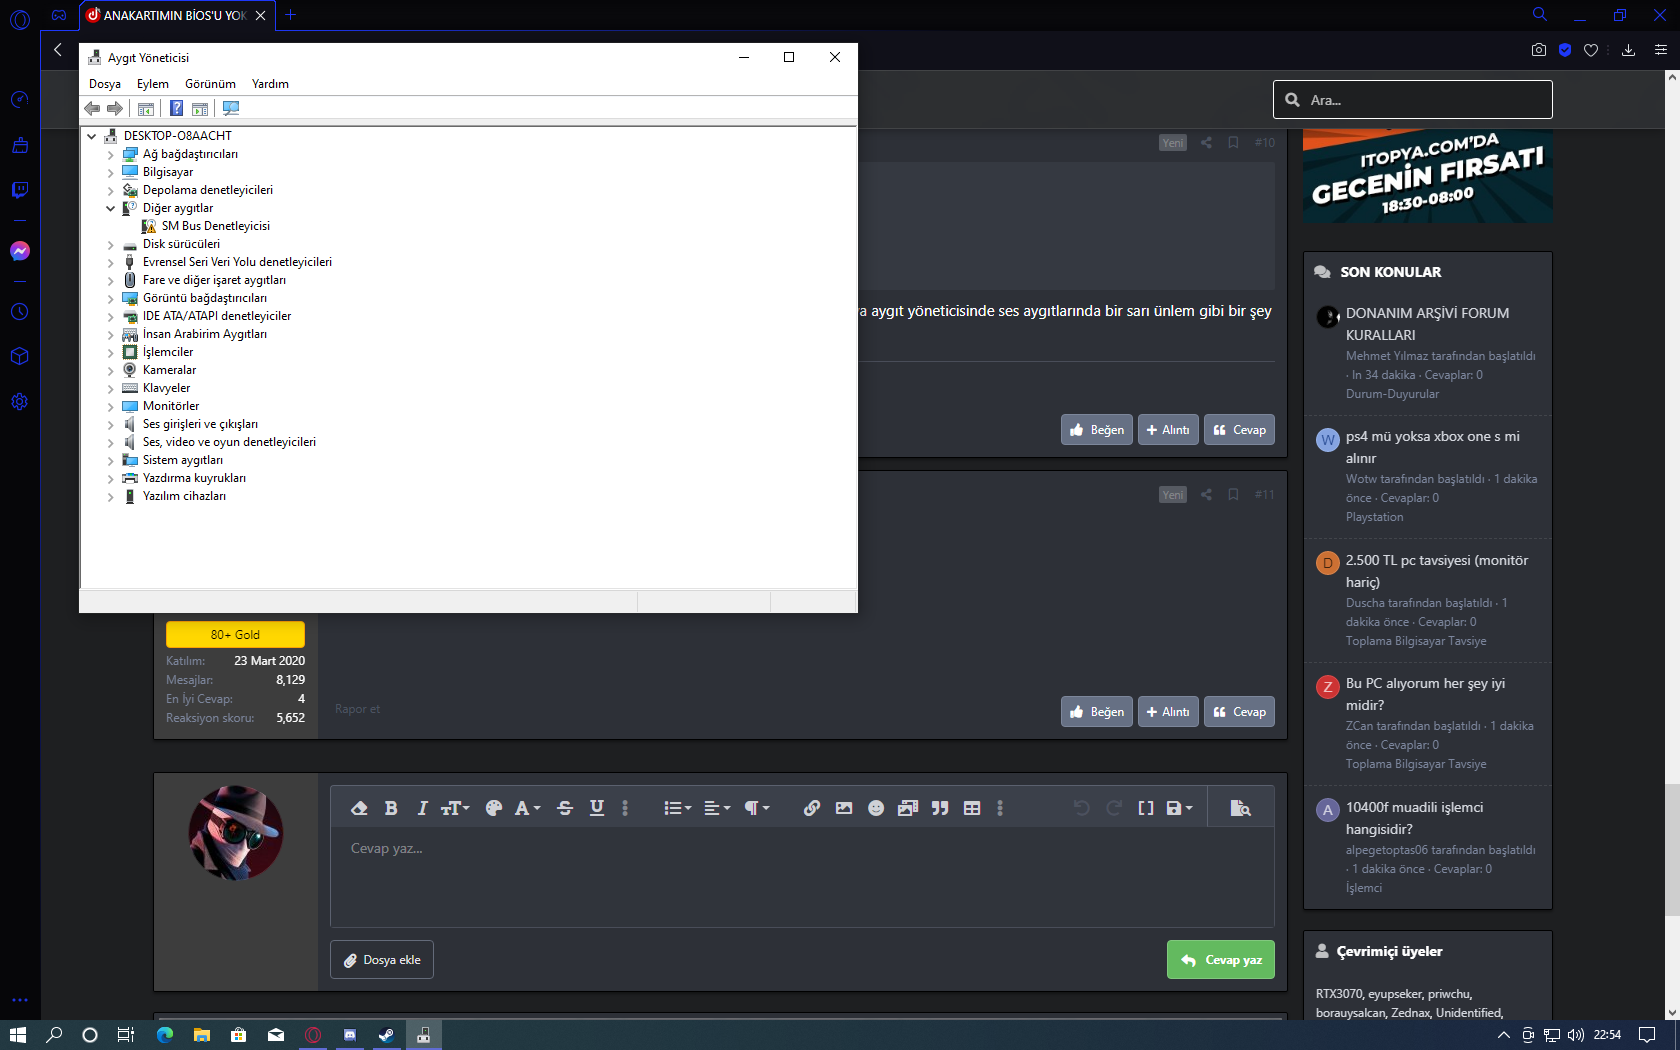
Task: Open the list type dropdown in editor
Action: pyautogui.click(x=678, y=808)
